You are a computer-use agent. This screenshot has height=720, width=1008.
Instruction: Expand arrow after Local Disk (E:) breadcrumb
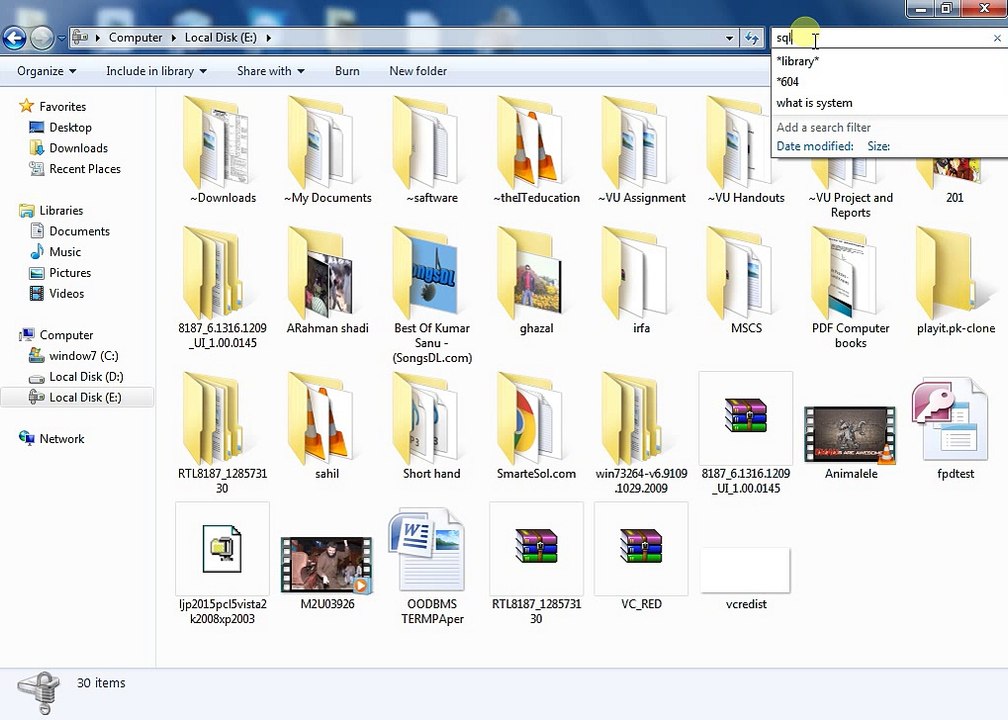click(x=268, y=38)
